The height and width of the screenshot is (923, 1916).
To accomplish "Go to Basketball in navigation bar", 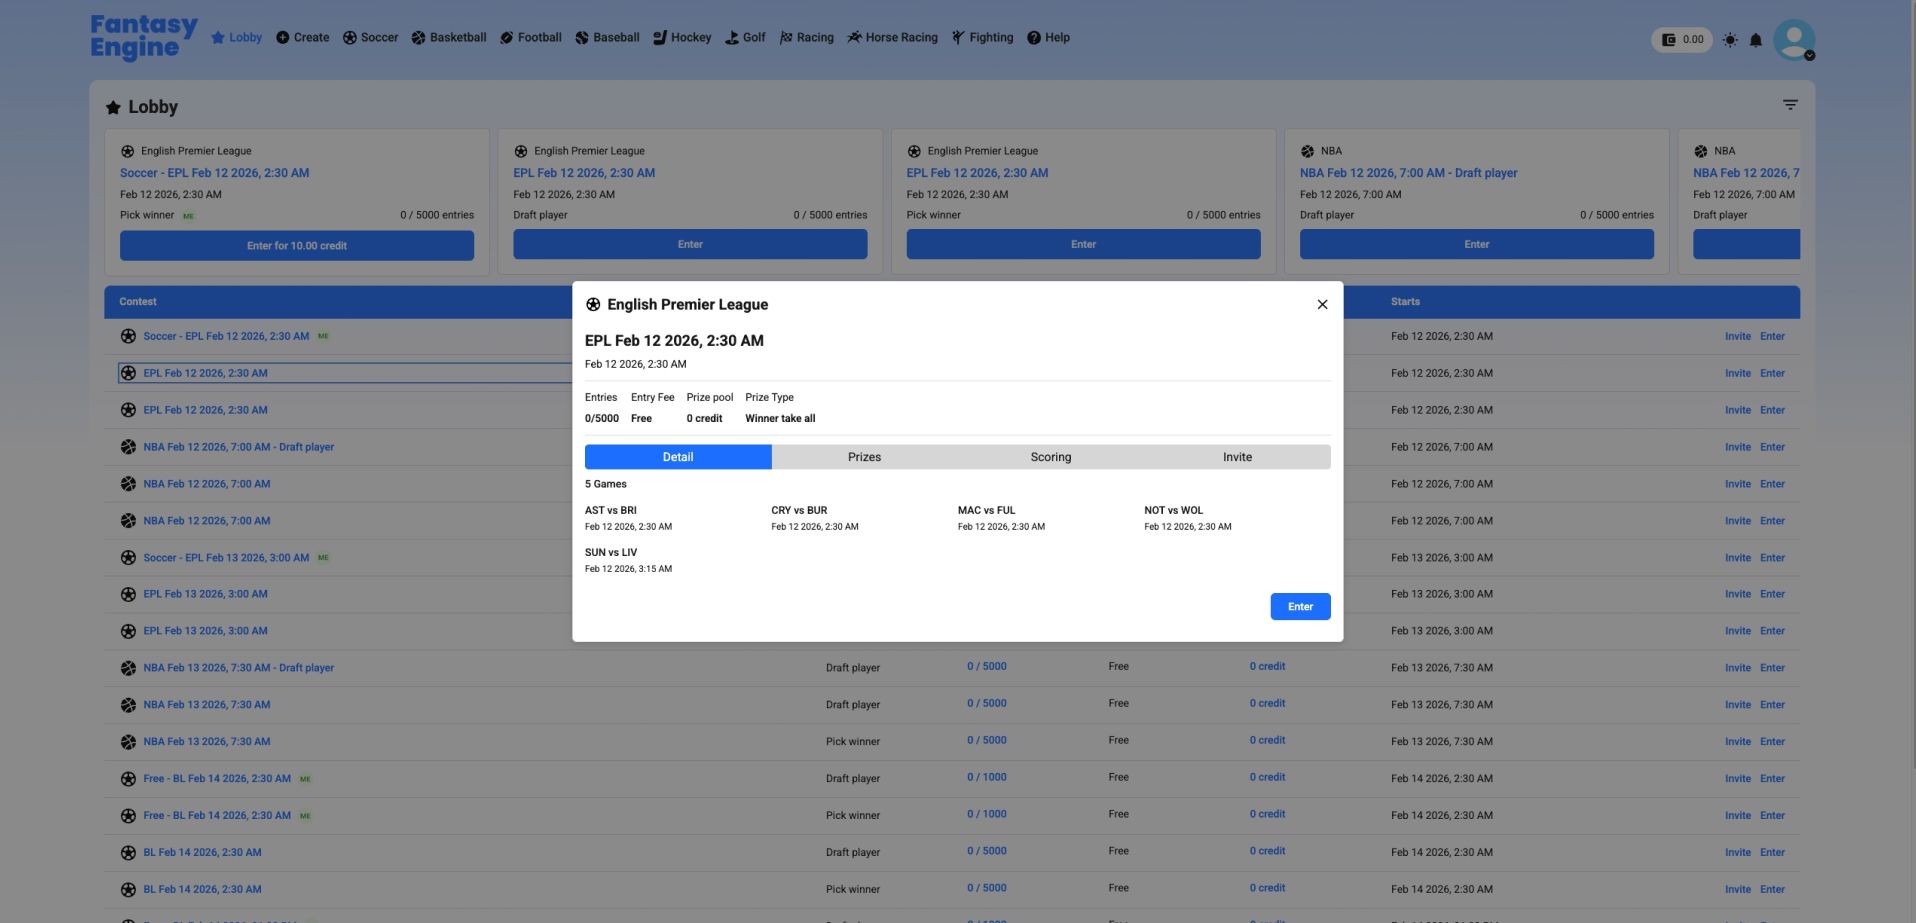I will pos(448,38).
